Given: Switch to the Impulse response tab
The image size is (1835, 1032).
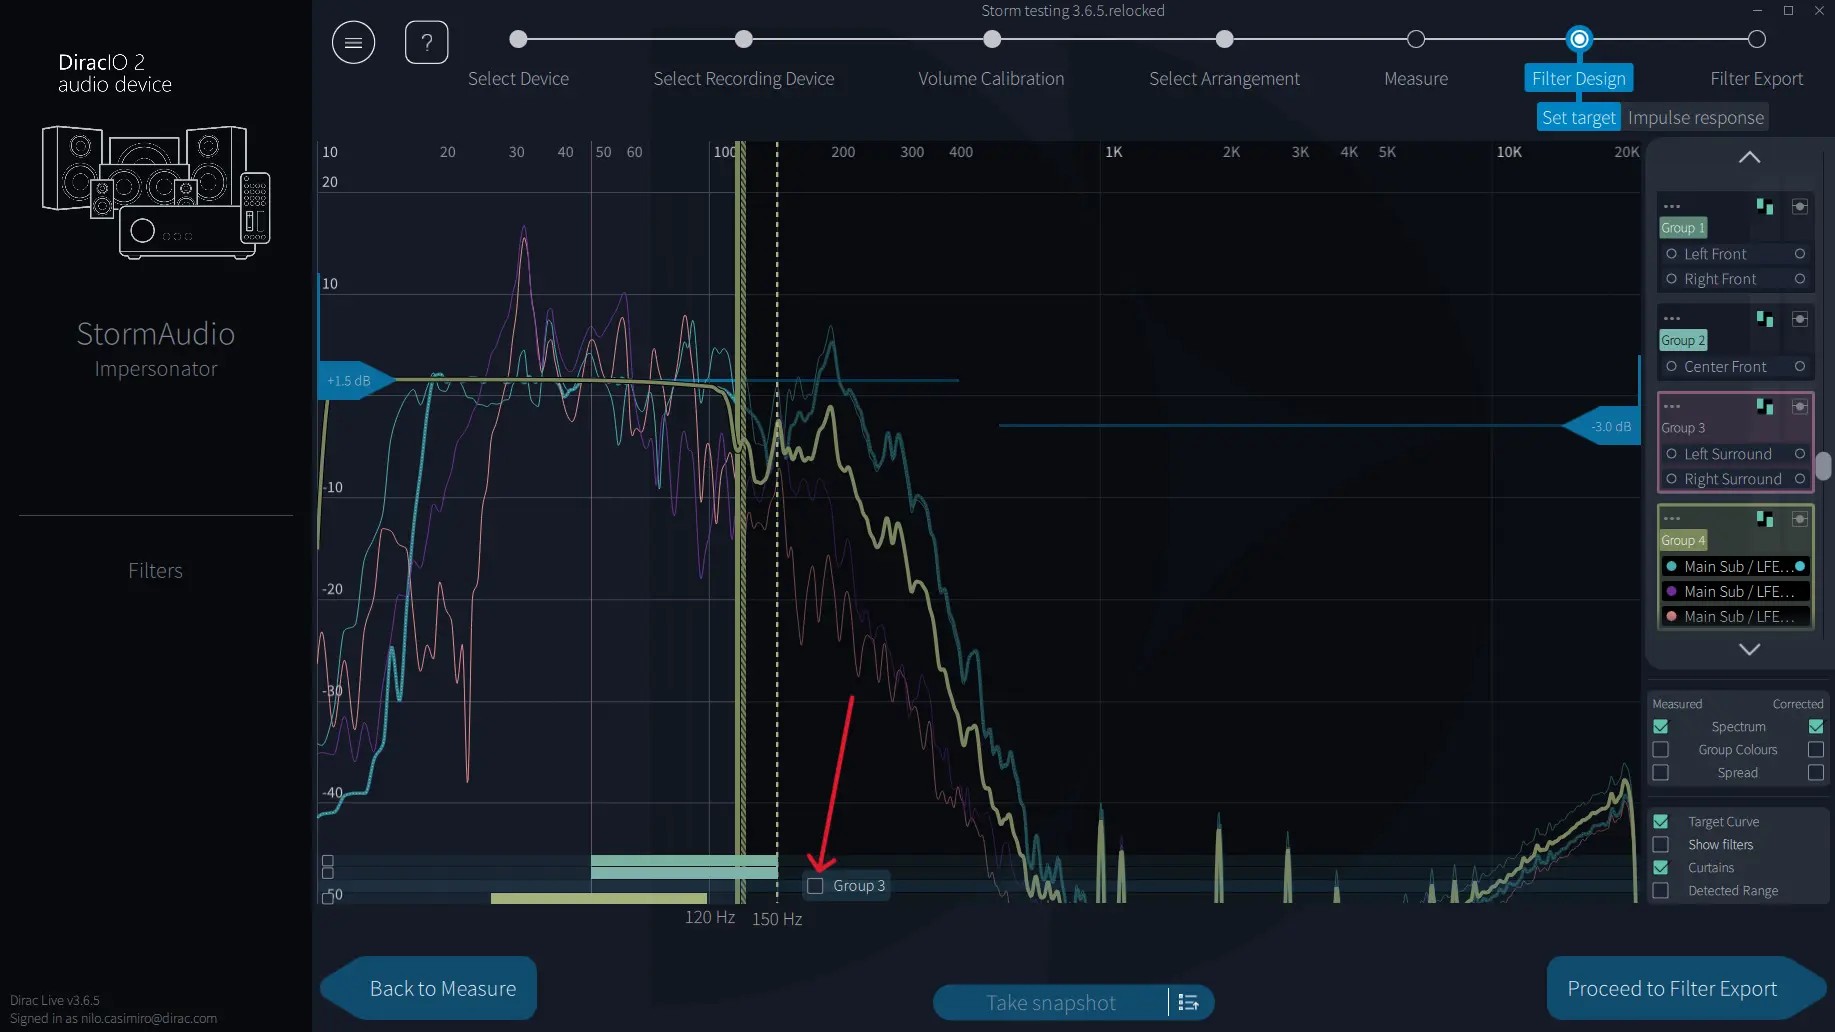Looking at the screenshot, I should point(1695,118).
